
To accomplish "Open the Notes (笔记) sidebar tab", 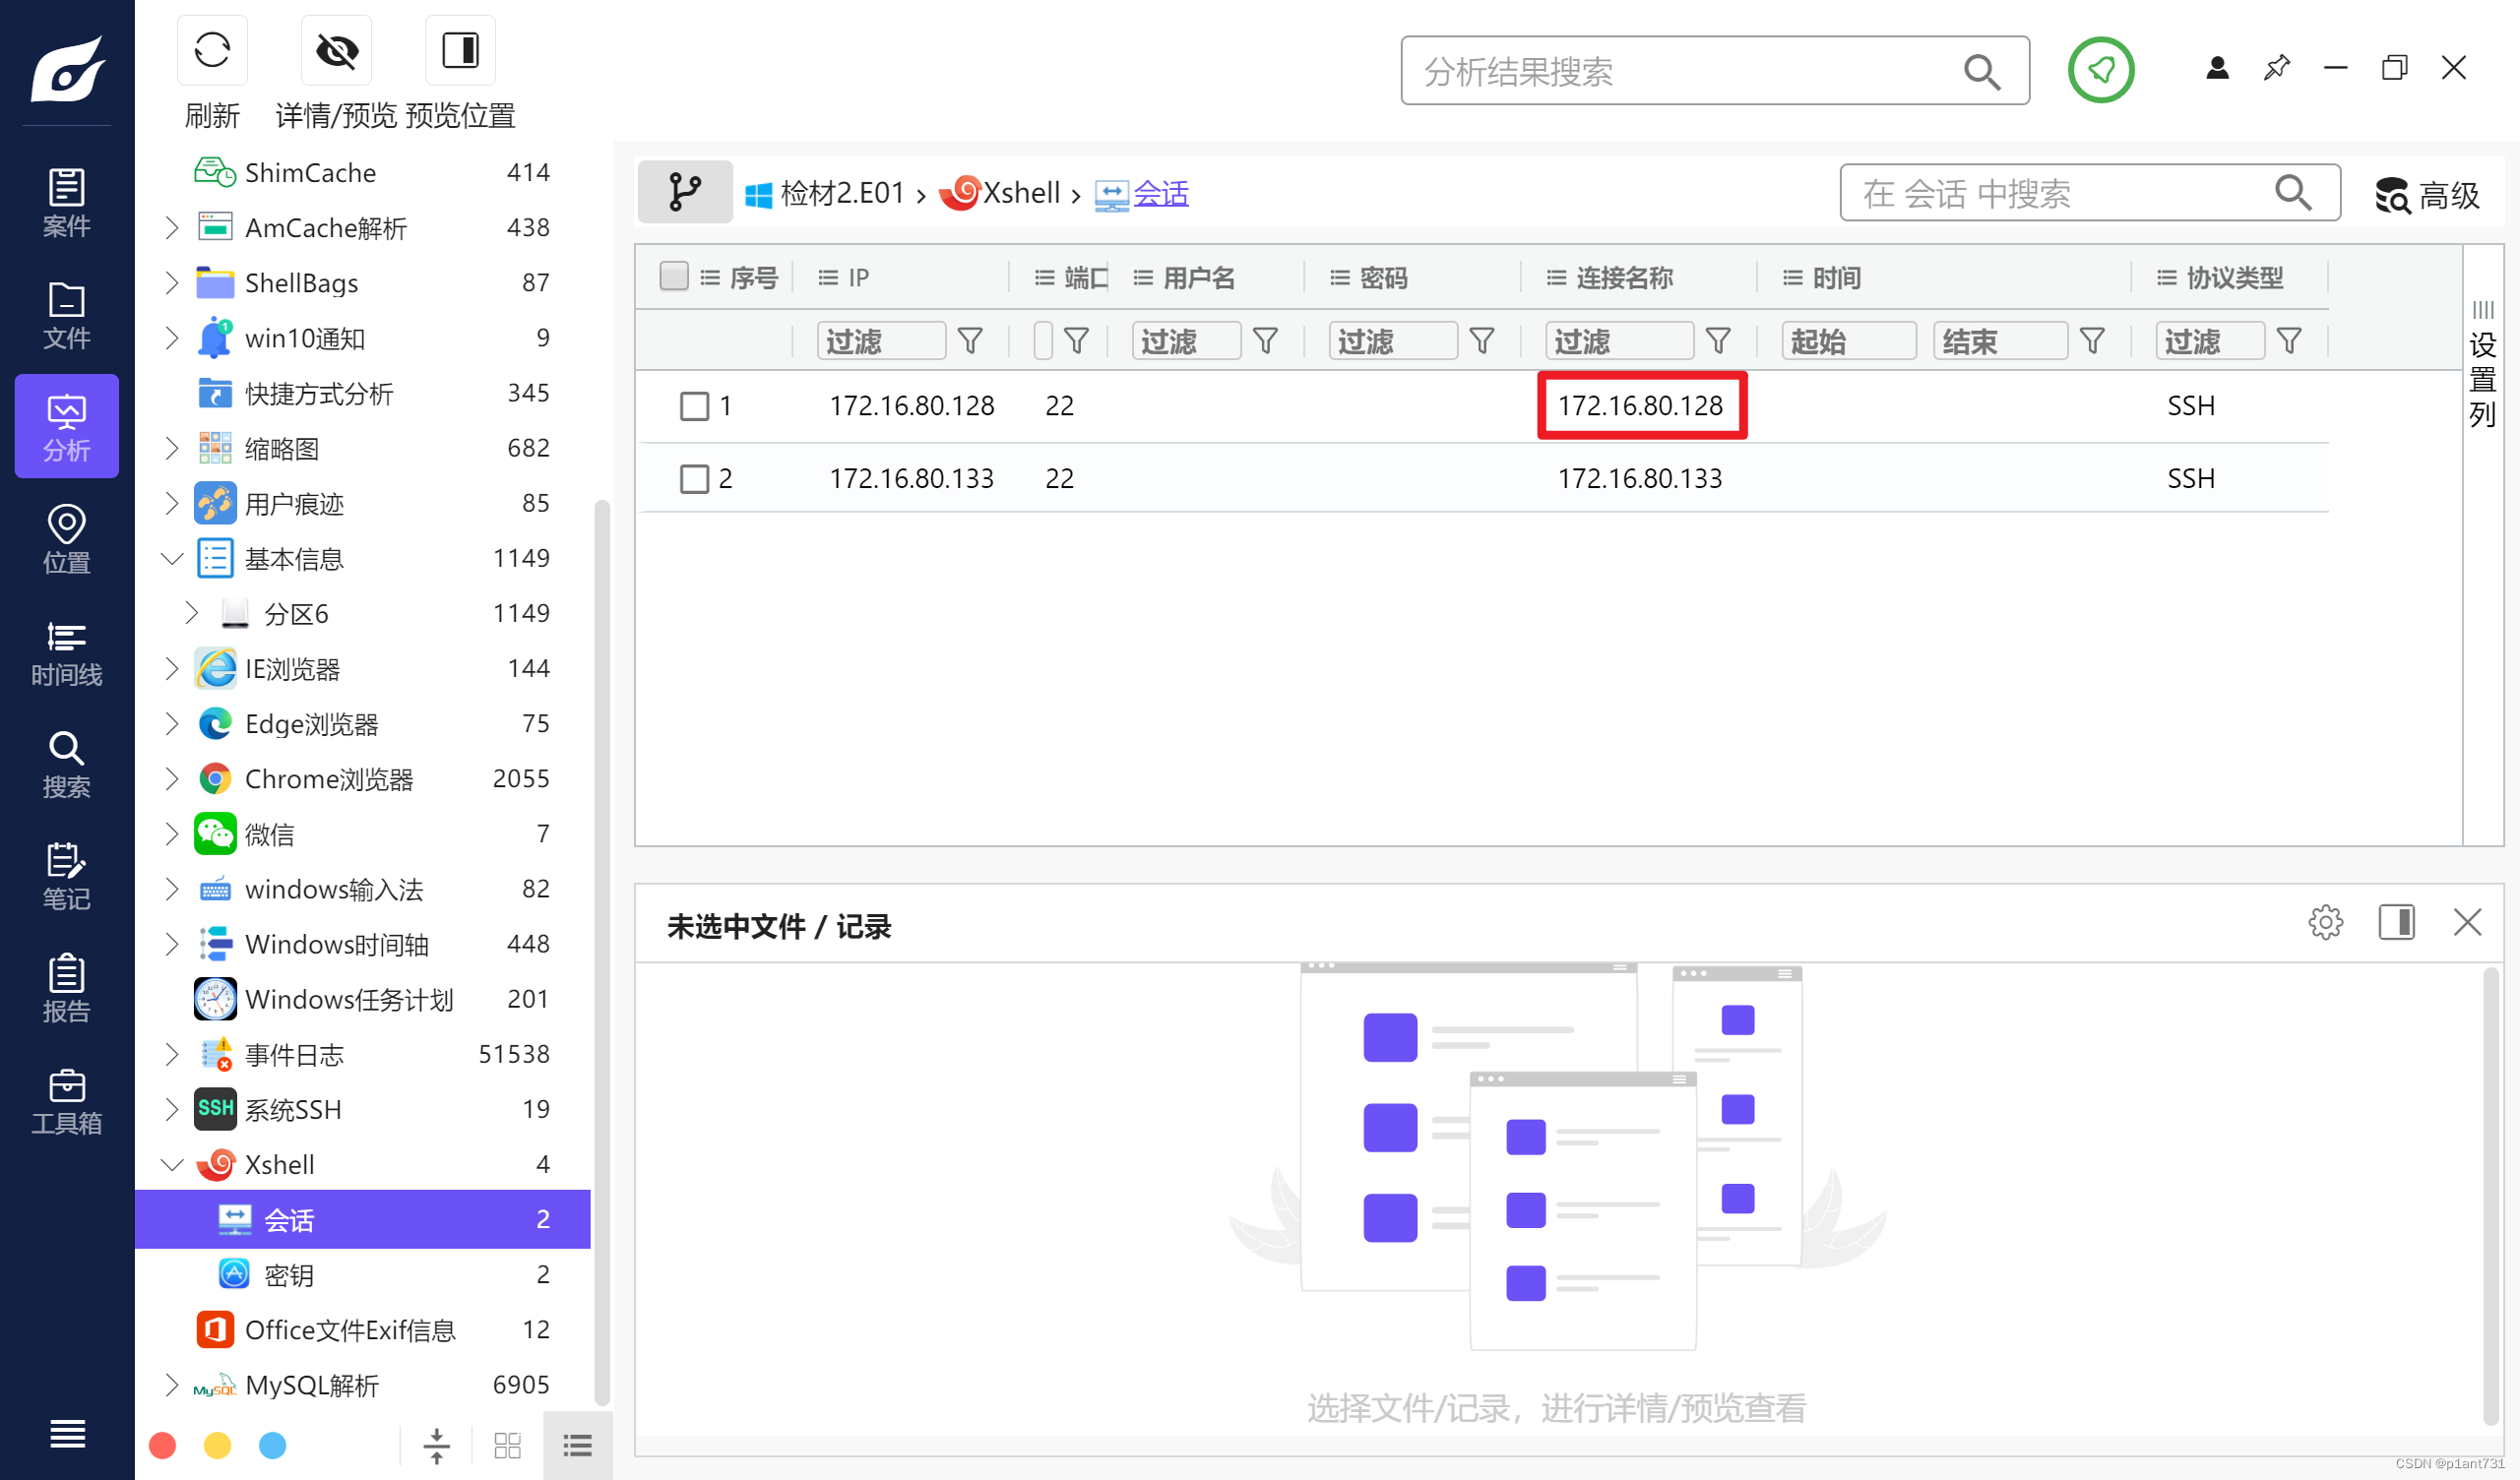I will pyautogui.click(x=66, y=877).
